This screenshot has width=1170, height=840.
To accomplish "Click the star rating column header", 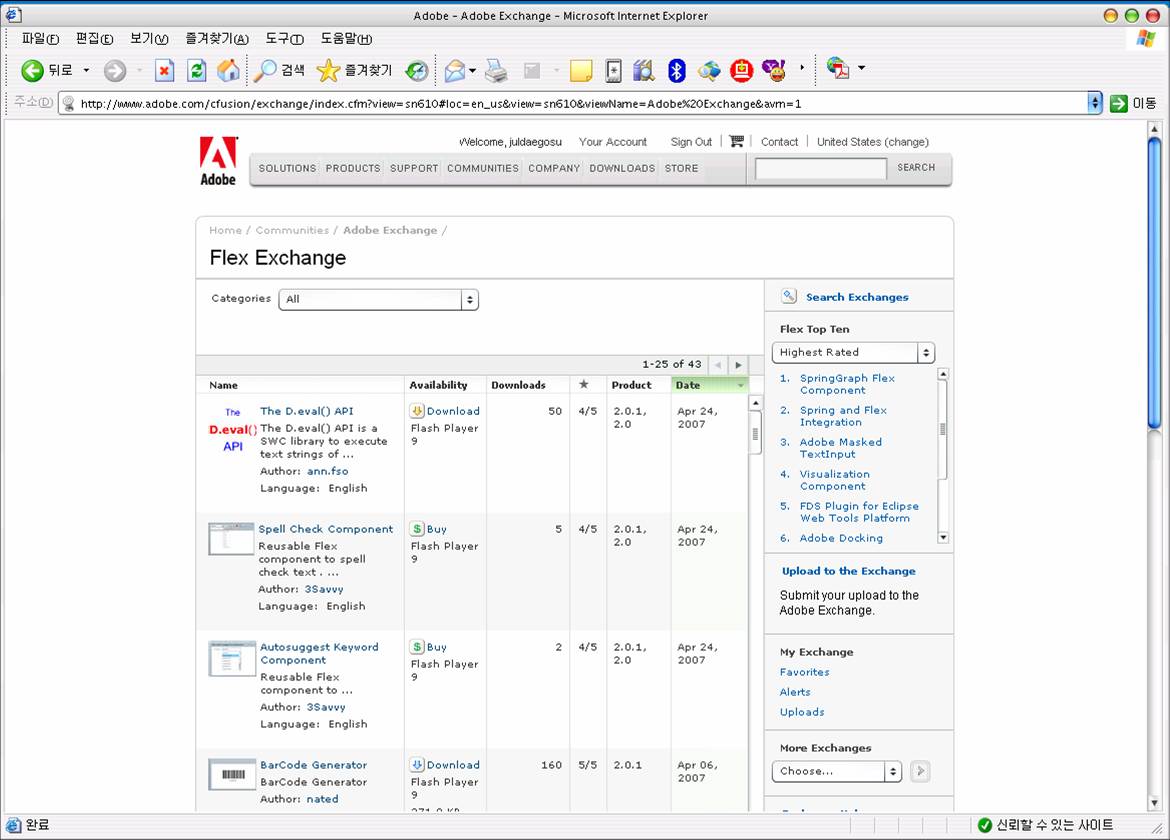I will point(584,384).
